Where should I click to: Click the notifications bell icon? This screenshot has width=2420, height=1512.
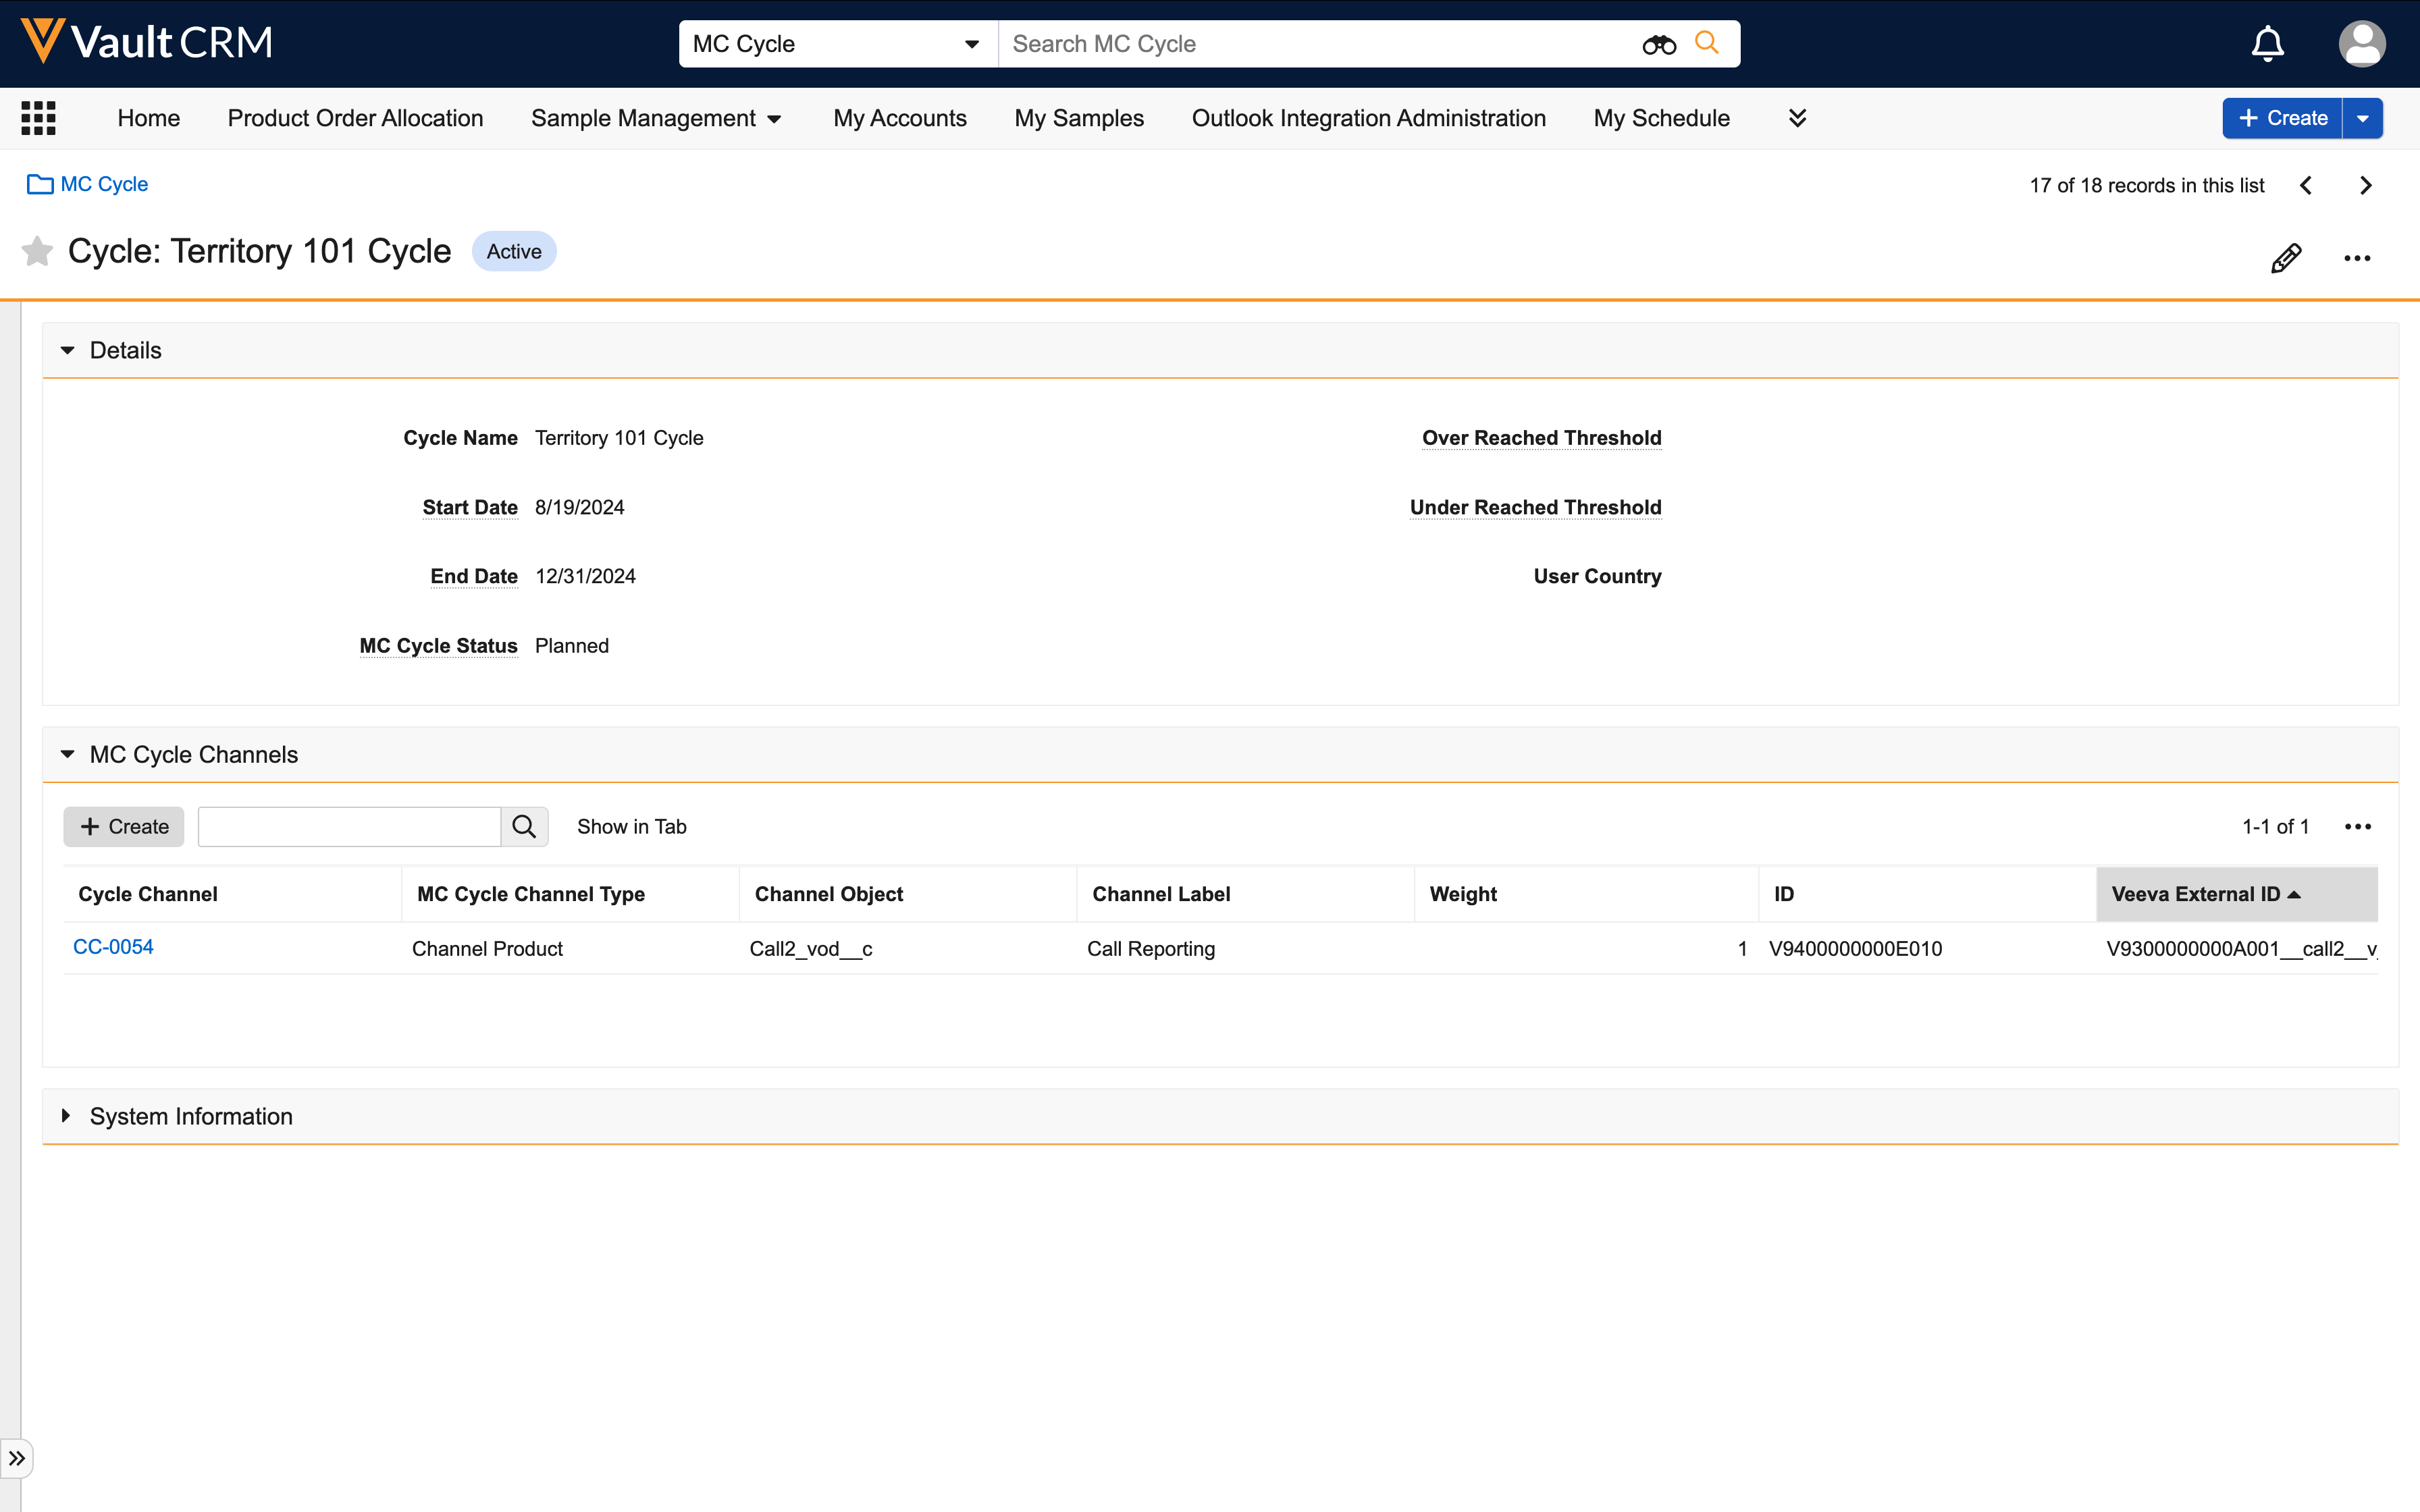pos(2267,44)
